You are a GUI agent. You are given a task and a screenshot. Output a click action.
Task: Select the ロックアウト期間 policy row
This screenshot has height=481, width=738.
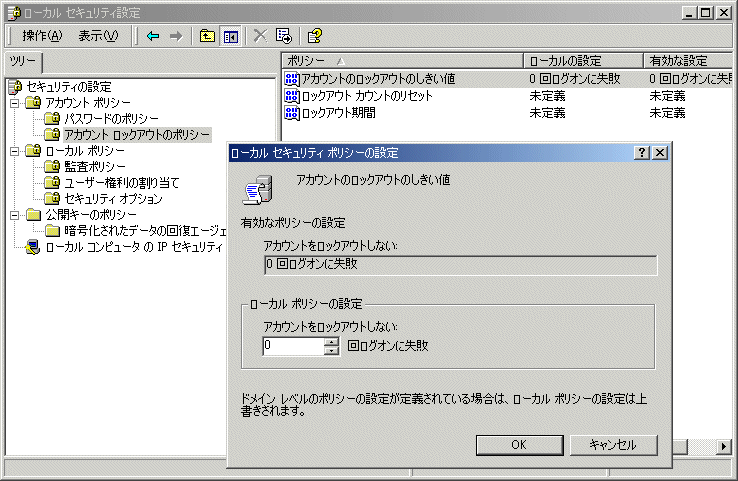point(507,113)
